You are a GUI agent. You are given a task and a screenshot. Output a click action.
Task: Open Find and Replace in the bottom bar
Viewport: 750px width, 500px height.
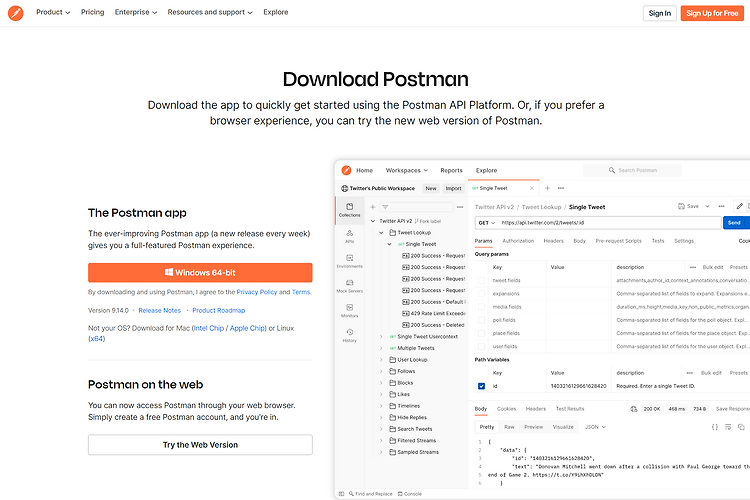[x=371, y=494]
